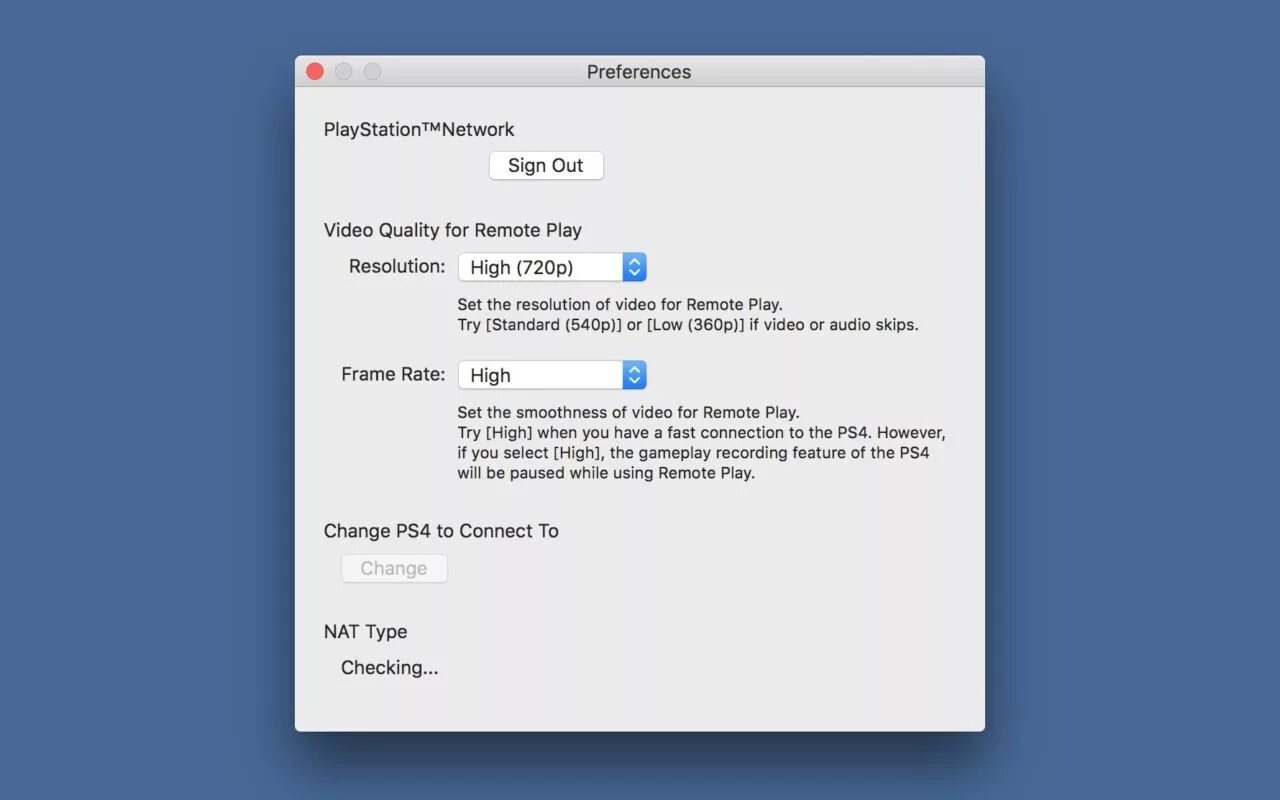
Task: Click the 'Set the resolution of video' help text
Action: [620, 305]
